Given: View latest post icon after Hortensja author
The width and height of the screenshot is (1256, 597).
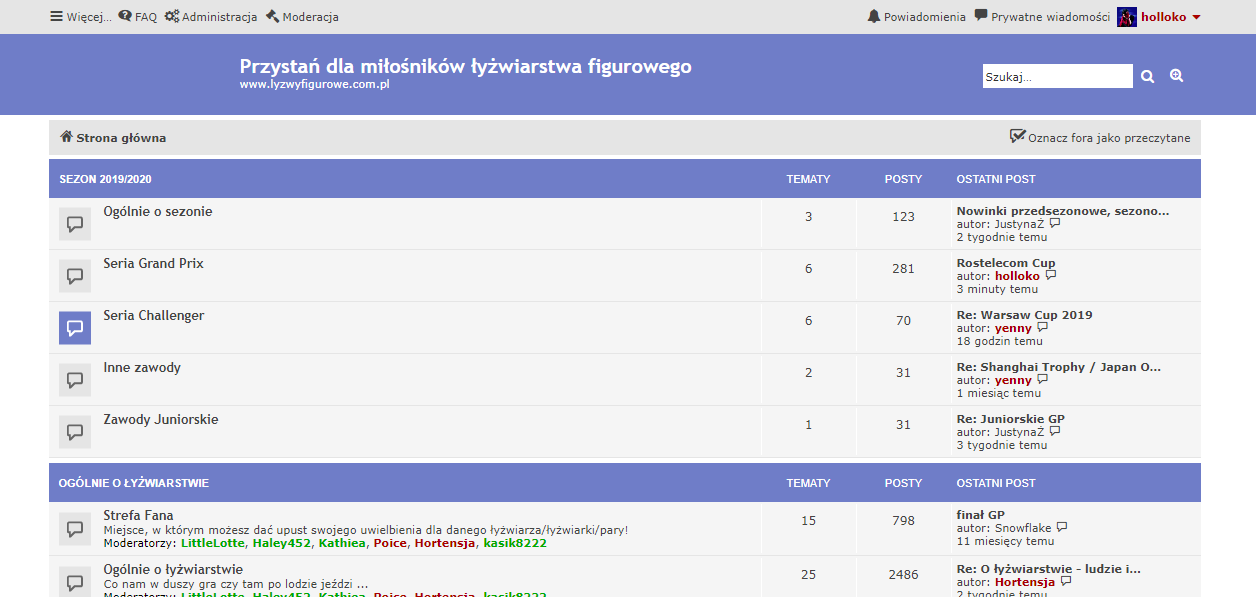Looking at the screenshot, I should pos(1067,581).
